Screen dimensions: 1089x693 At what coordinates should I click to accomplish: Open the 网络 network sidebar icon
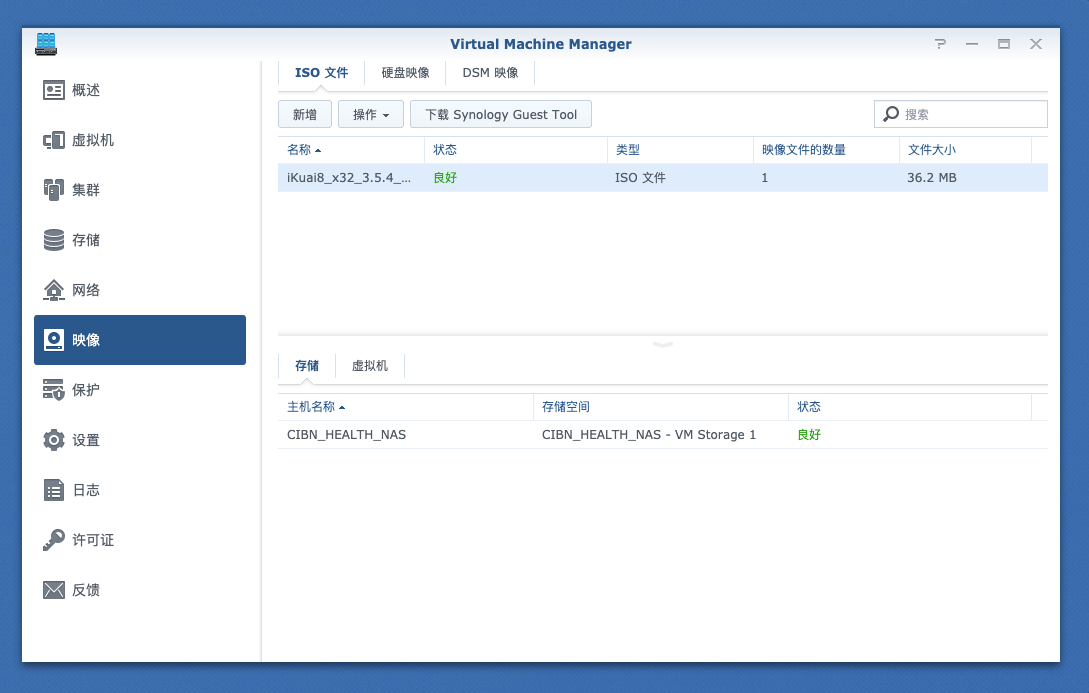(53, 290)
